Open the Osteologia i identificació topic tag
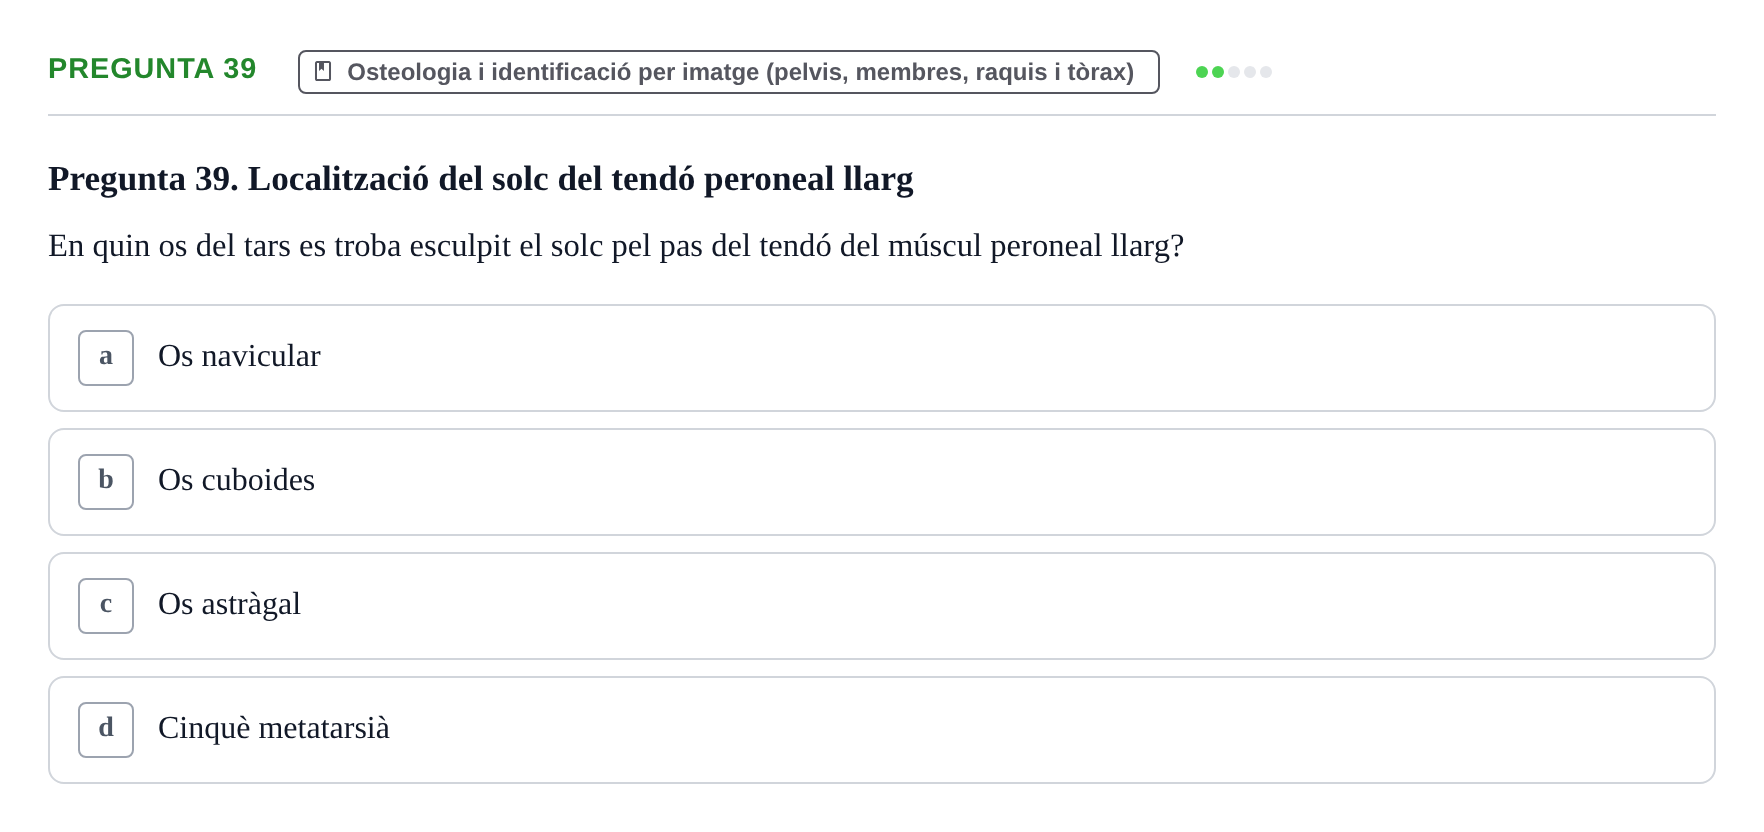The image size is (1764, 832). click(729, 72)
